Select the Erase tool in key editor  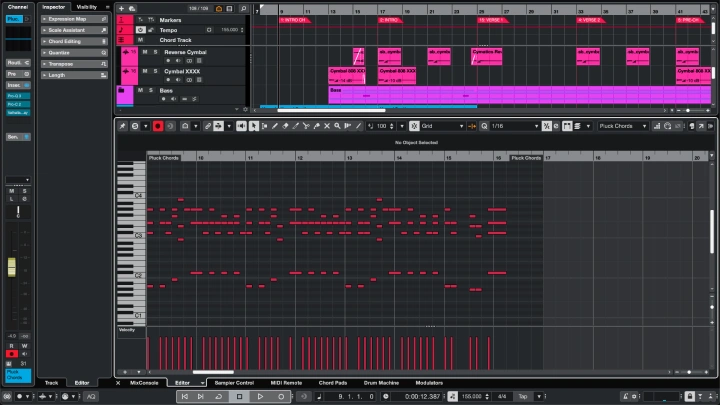(x=285, y=126)
